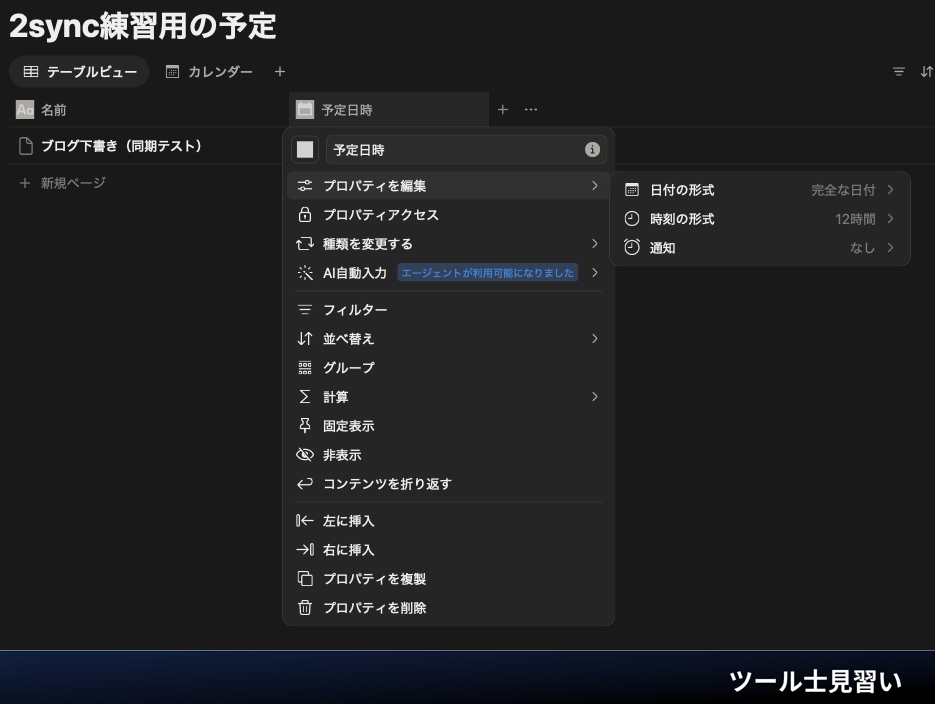This screenshot has width=935, height=704.
Task: Change the property icon square button
Action: tap(305, 150)
